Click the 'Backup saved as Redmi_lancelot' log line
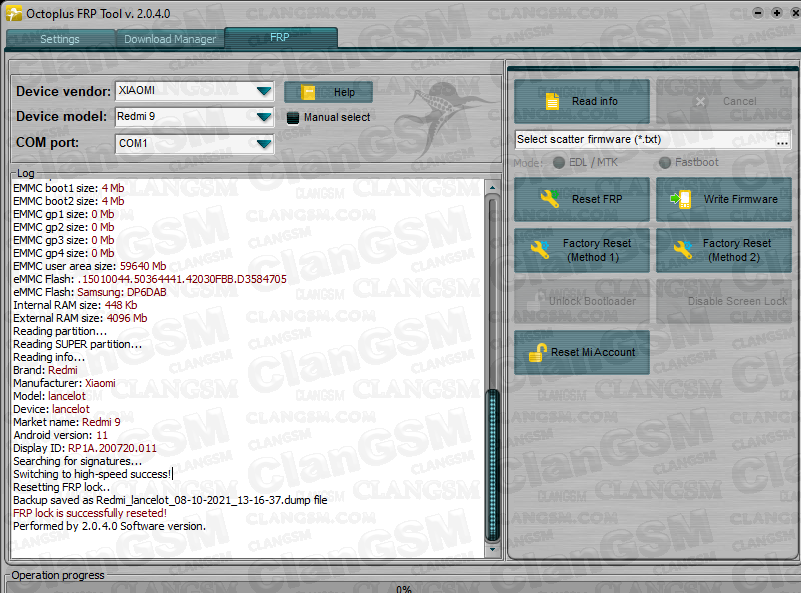This screenshot has height=593, width=801. [x=170, y=500]
